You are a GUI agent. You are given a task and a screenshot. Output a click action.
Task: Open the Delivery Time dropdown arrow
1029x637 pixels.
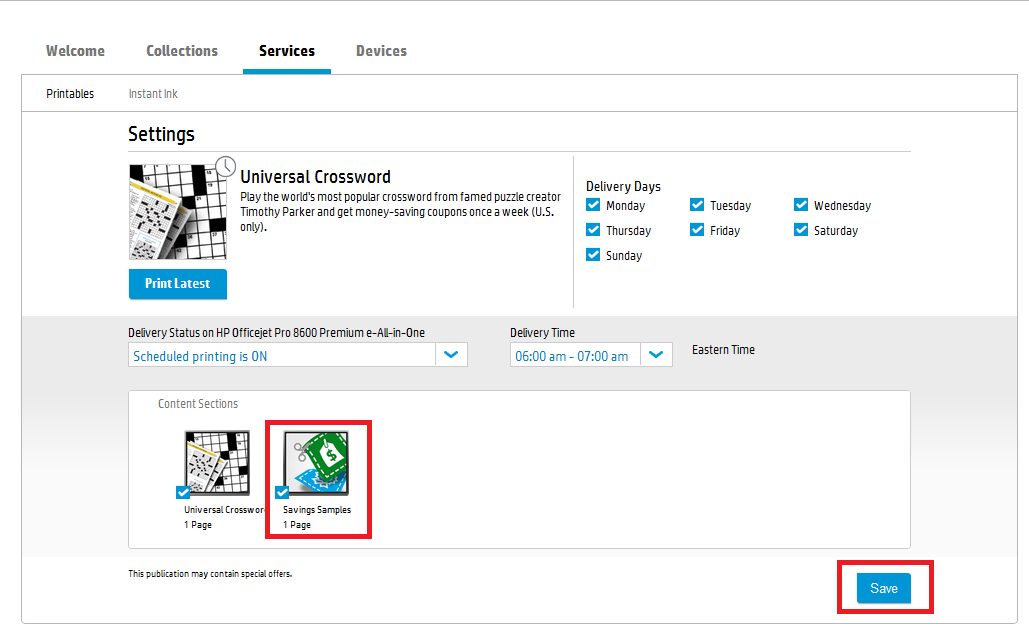tap(656, 355)
